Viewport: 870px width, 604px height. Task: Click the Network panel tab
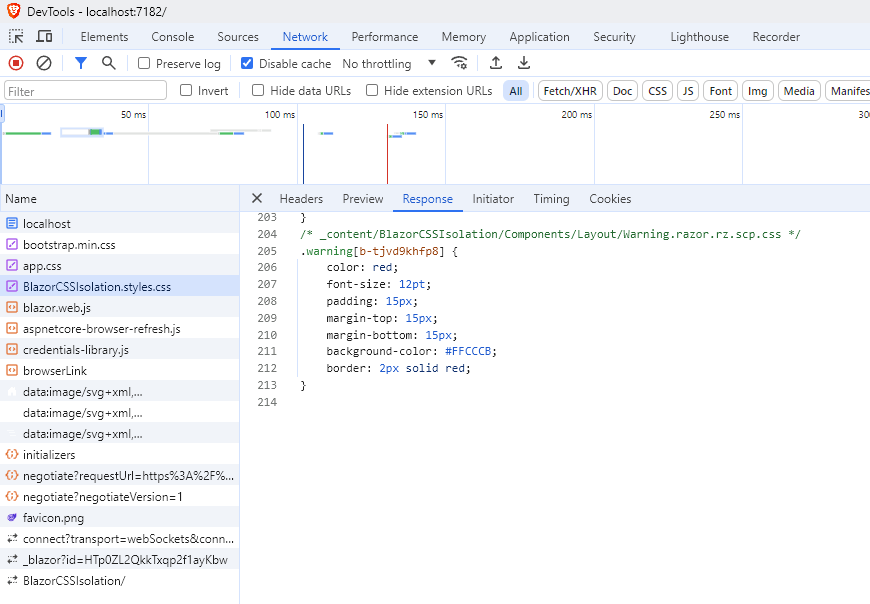click(305, 37)
